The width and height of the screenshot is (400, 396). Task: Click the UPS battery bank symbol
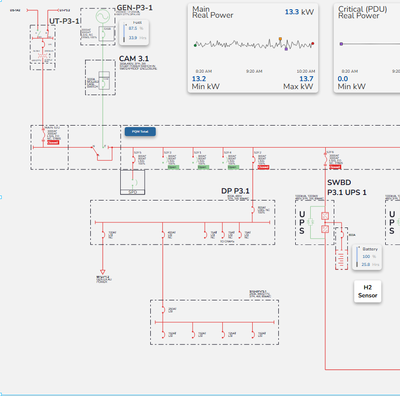pyautogui.click(x=341, y=259)
